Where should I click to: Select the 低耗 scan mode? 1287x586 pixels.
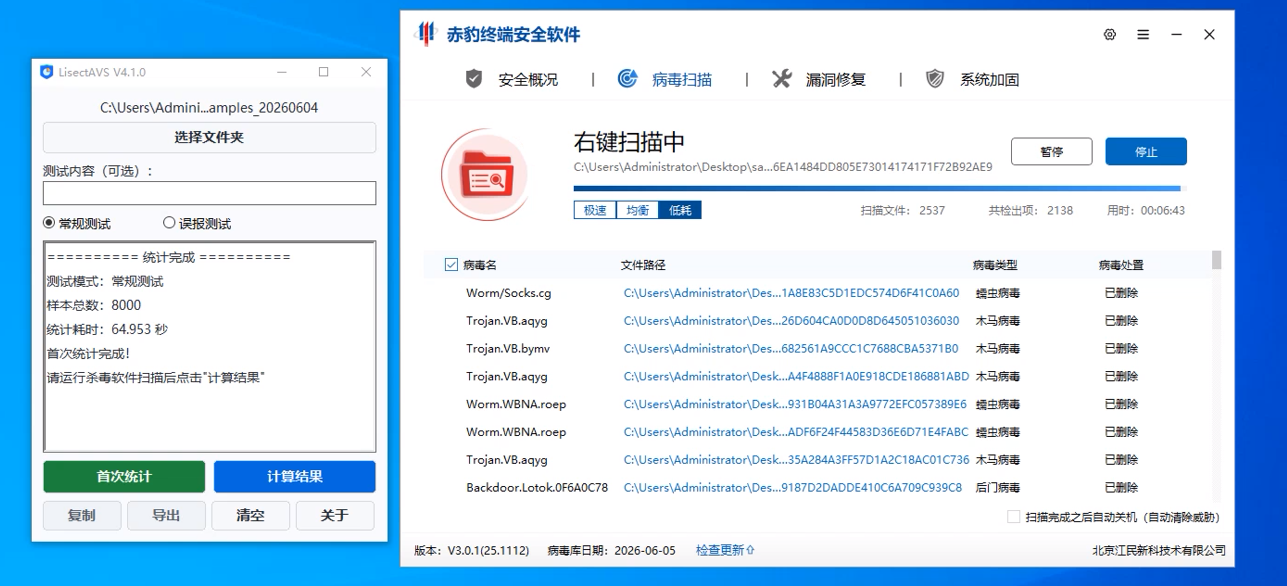click(x=680, y=210)
